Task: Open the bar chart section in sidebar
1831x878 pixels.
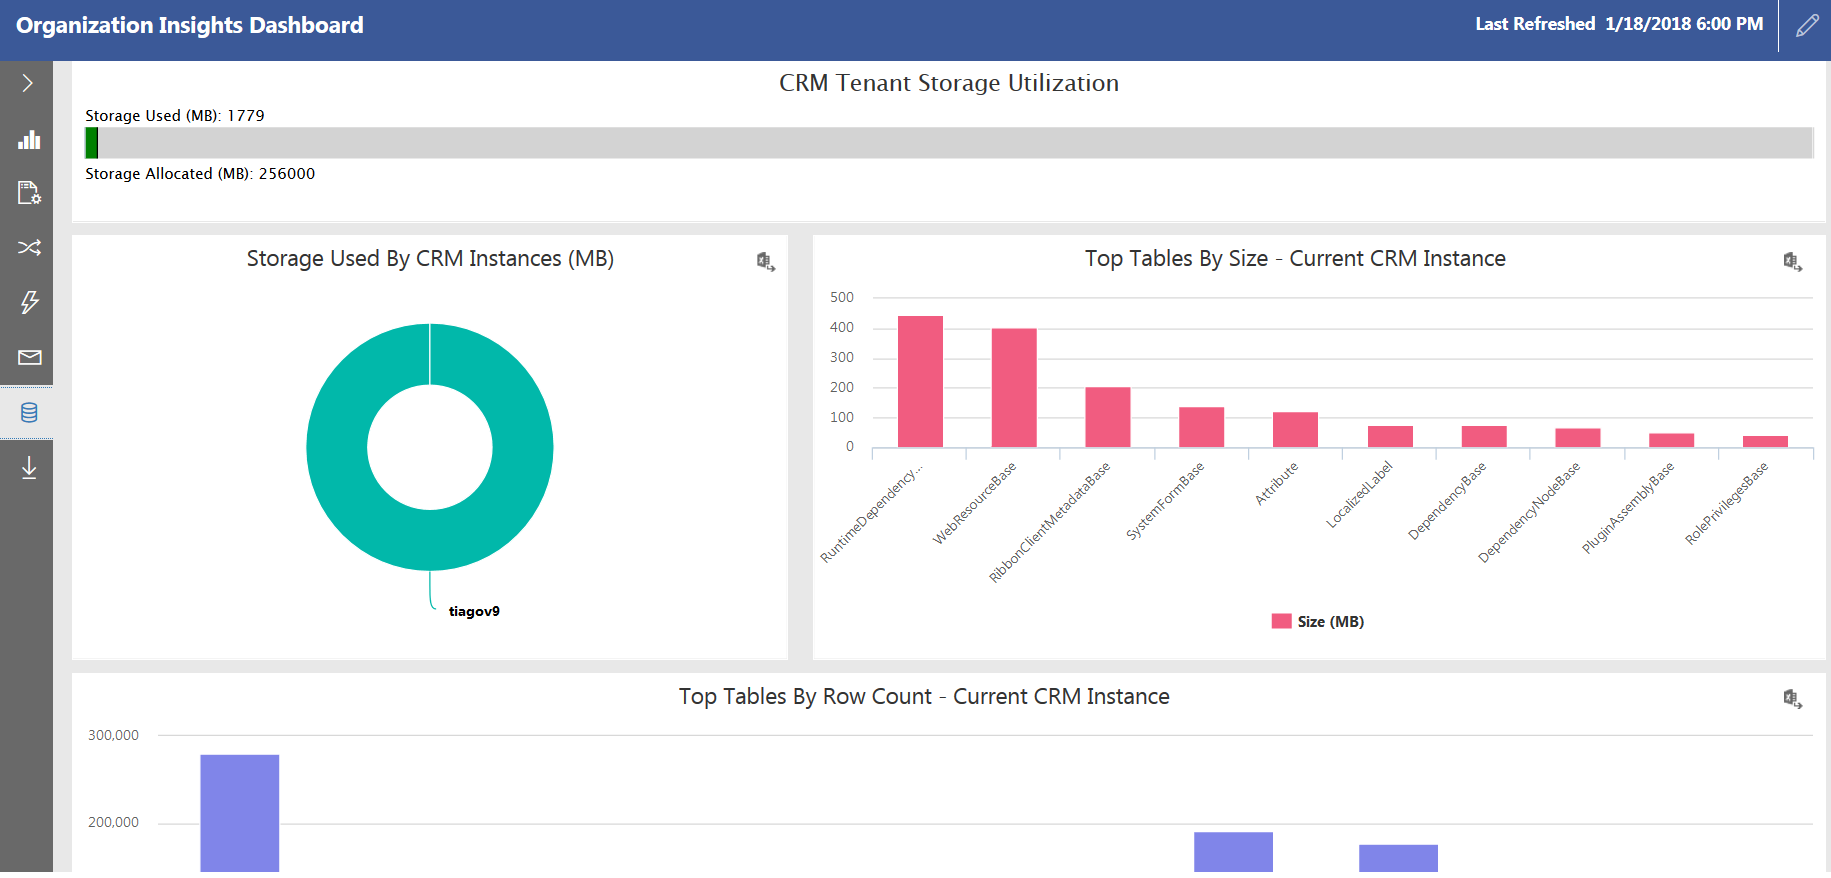Action: point(28,139)
